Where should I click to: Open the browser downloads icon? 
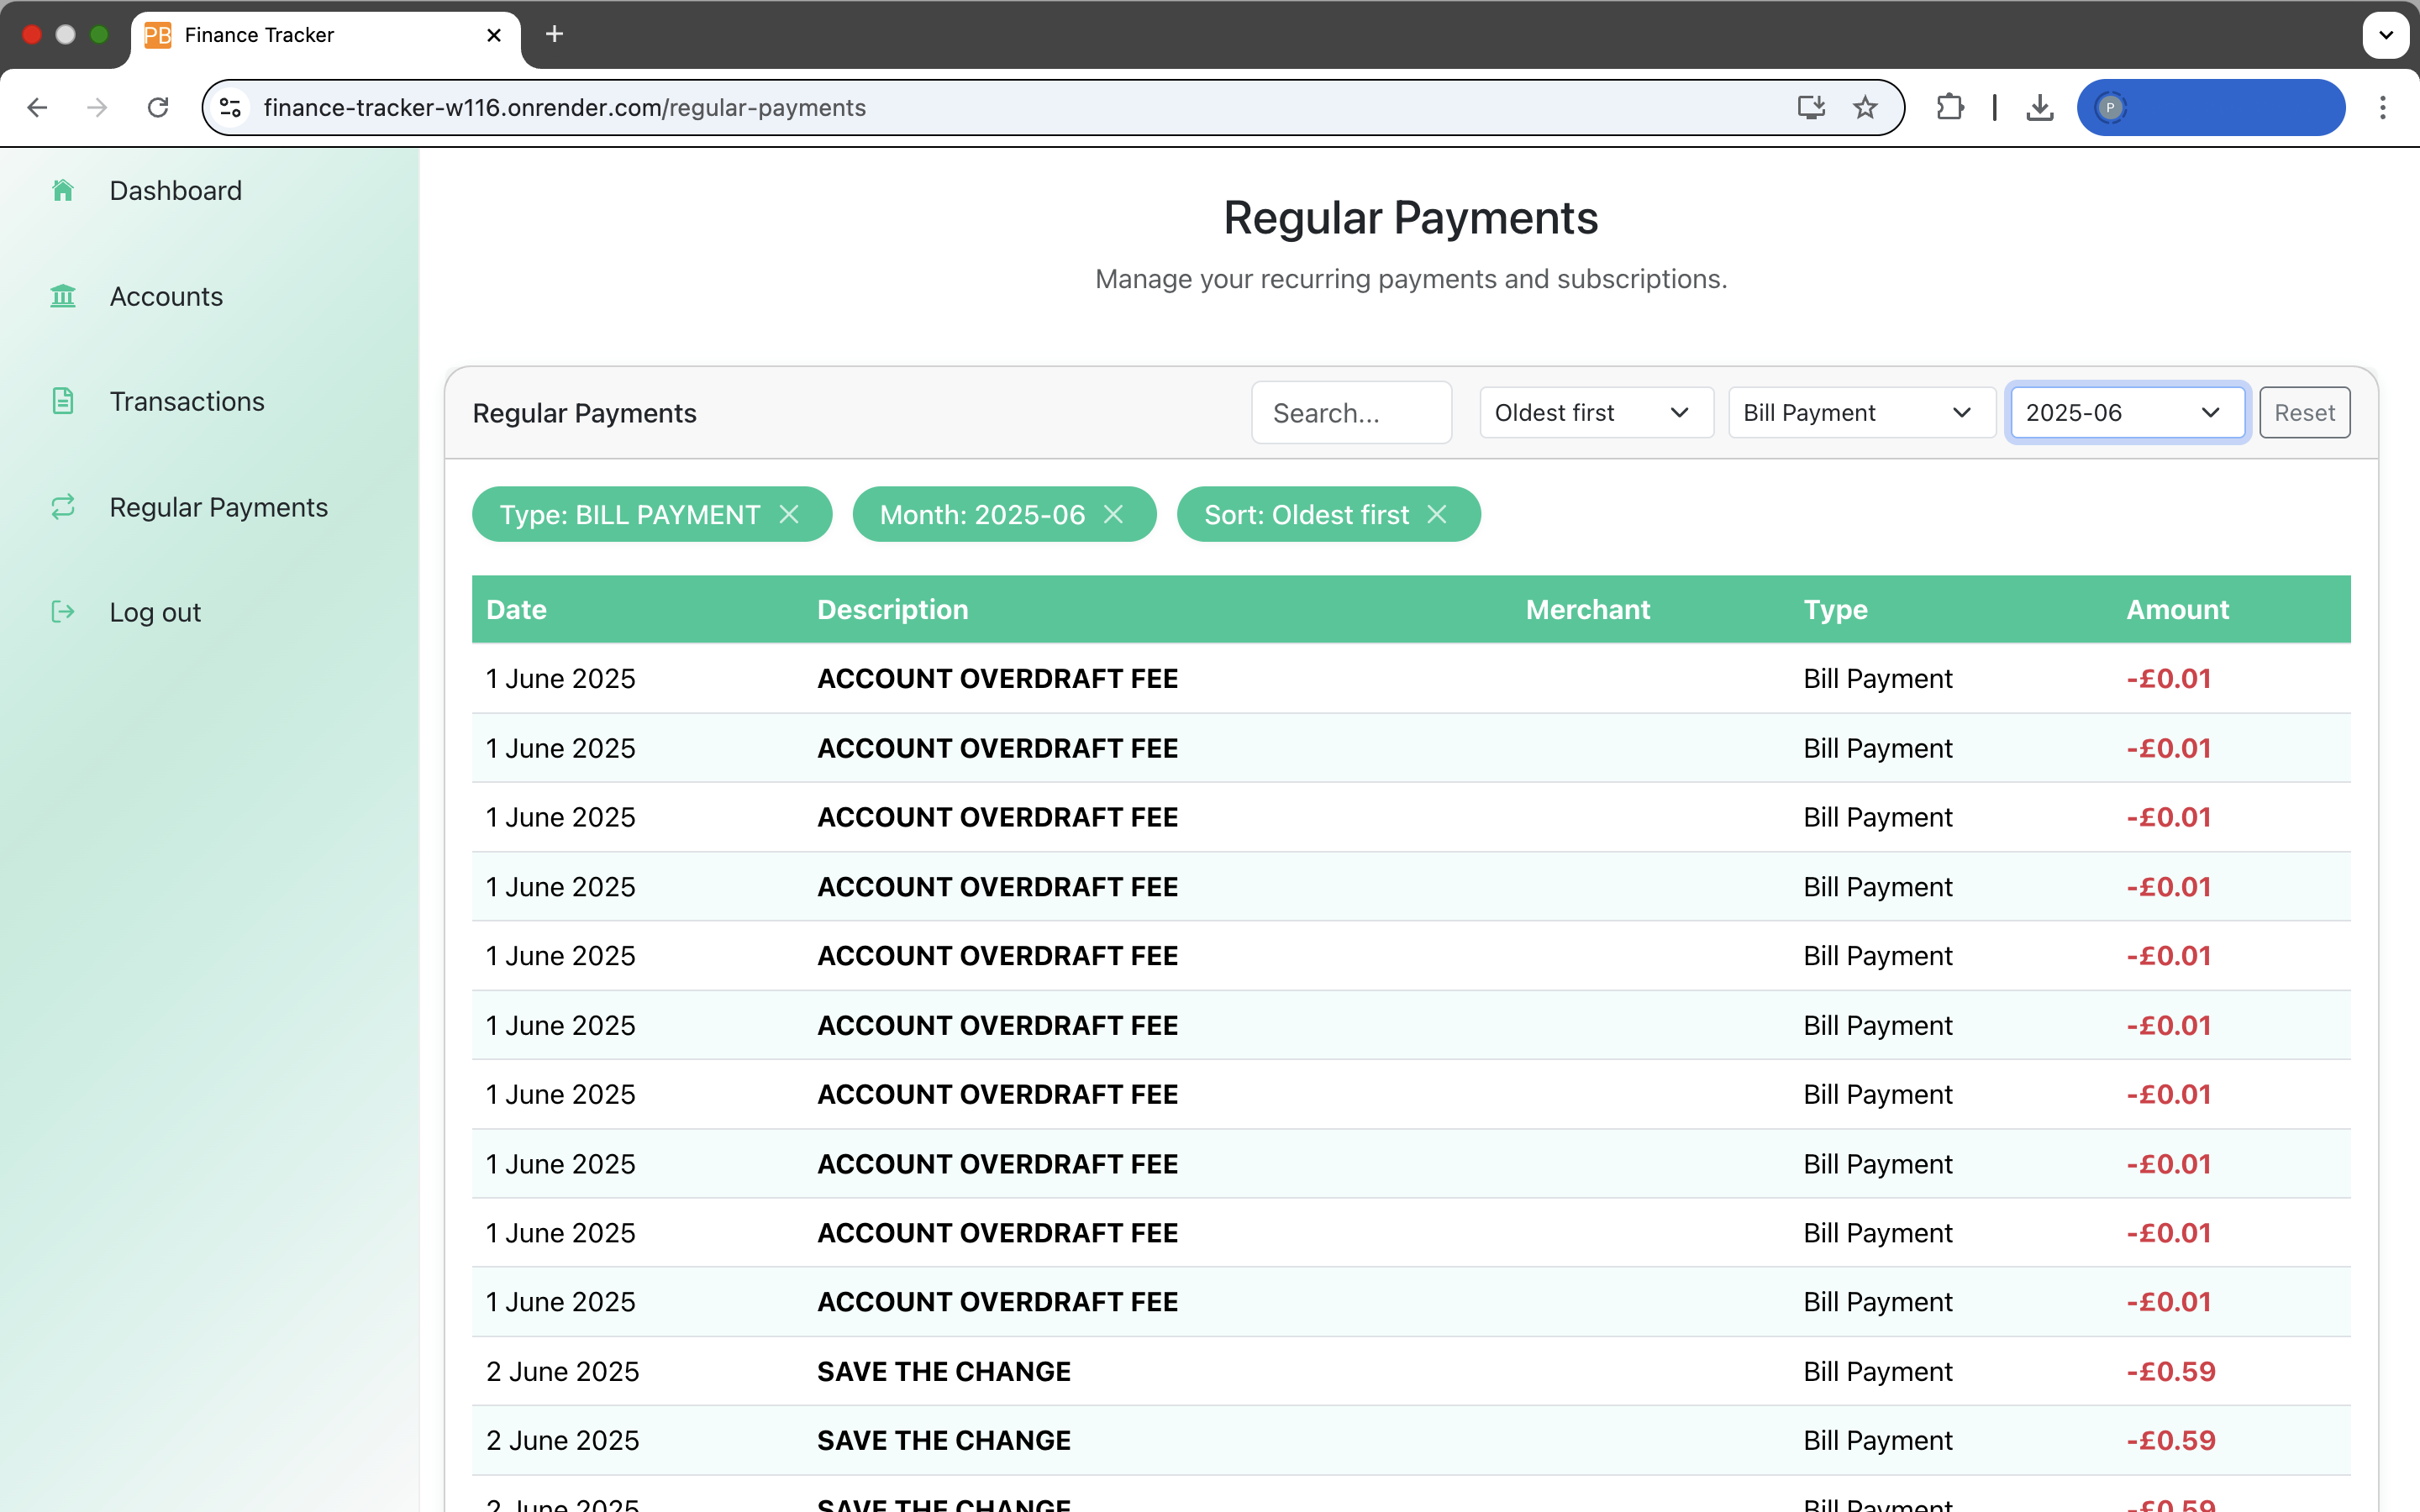pyautogui.click(x=2039, y=108)
